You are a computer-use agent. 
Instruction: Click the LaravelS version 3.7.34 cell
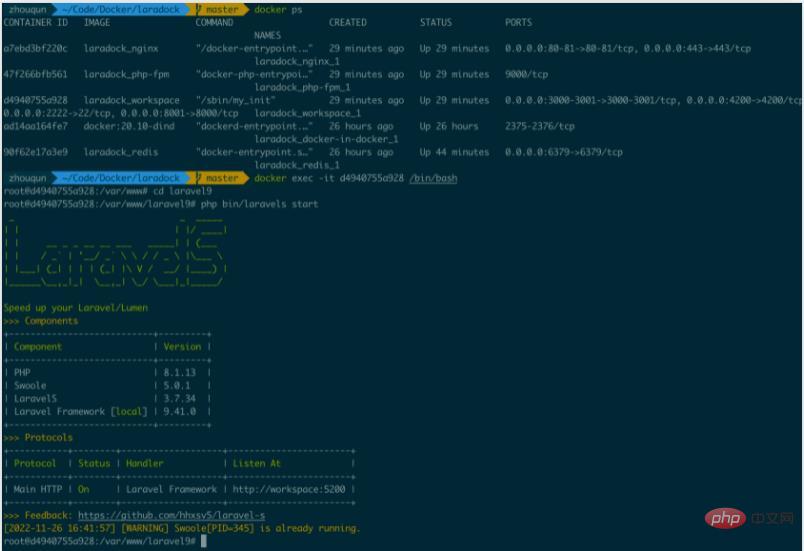pyautogui.click(x=179, y=399)
